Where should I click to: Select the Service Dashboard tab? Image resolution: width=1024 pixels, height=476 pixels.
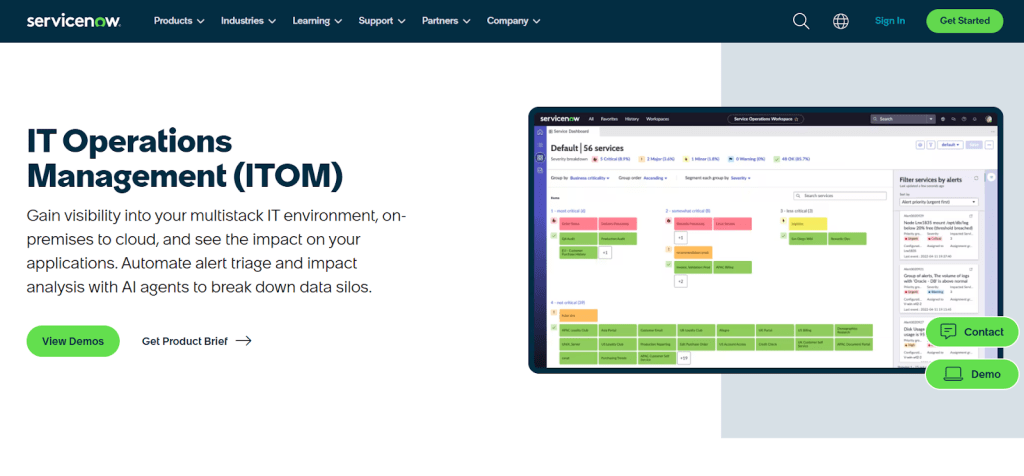pyautogui.click(x=570, y=131)
